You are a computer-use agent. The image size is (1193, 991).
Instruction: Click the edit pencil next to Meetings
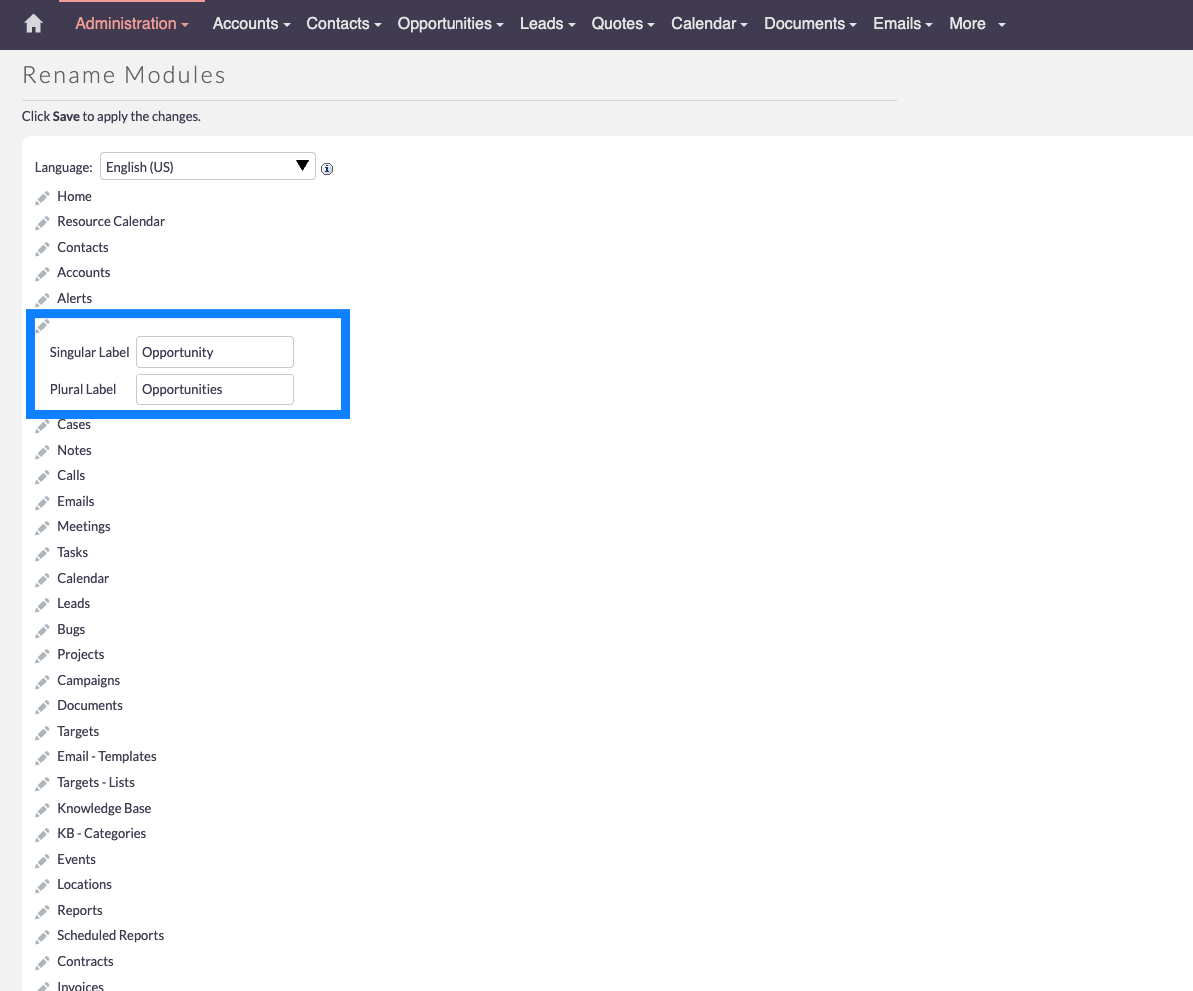coord(42,527)
